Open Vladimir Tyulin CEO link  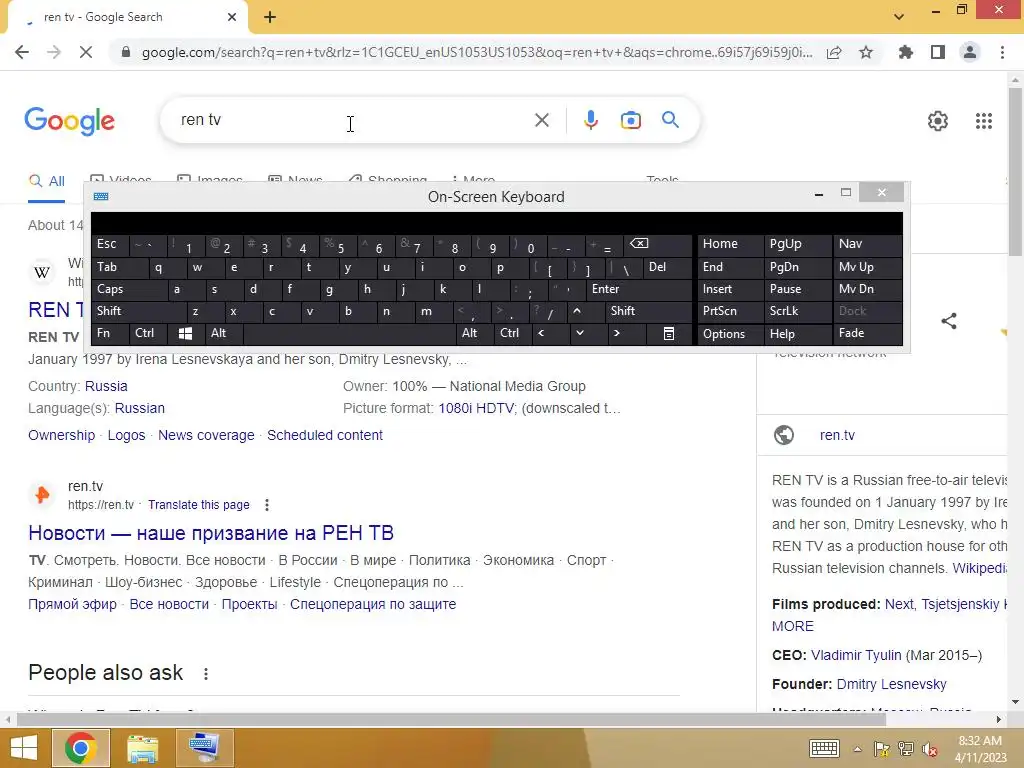pyautogui.click(x=856, y=655)
